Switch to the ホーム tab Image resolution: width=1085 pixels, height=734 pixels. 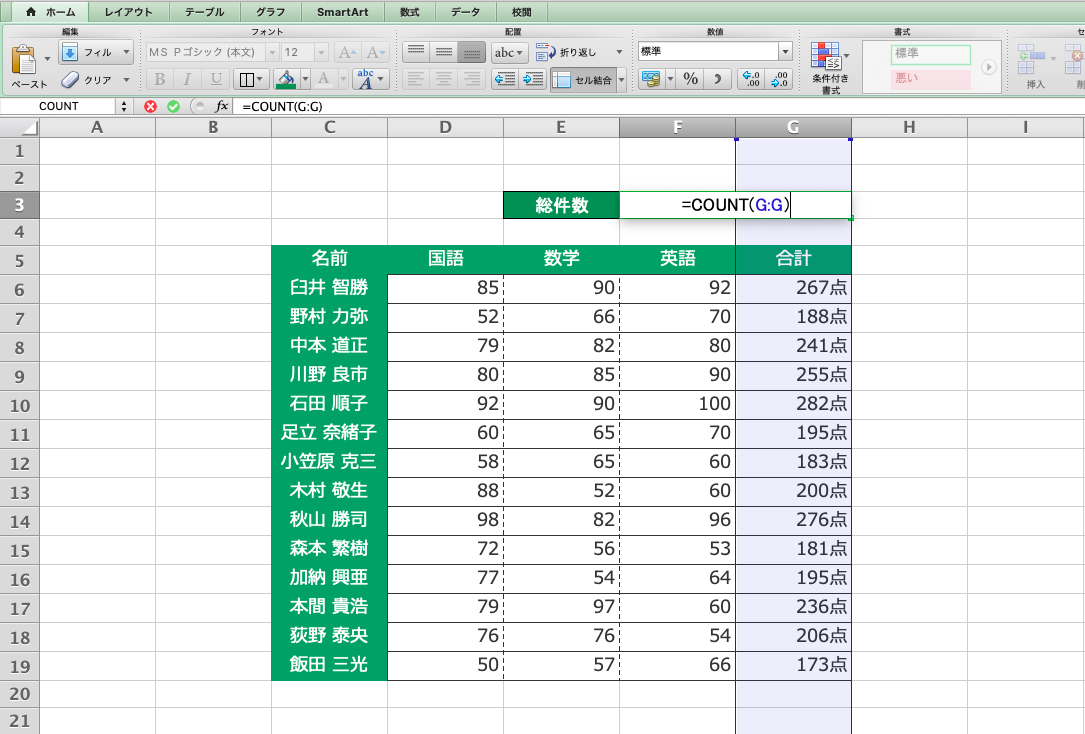(x=50, y=12)
